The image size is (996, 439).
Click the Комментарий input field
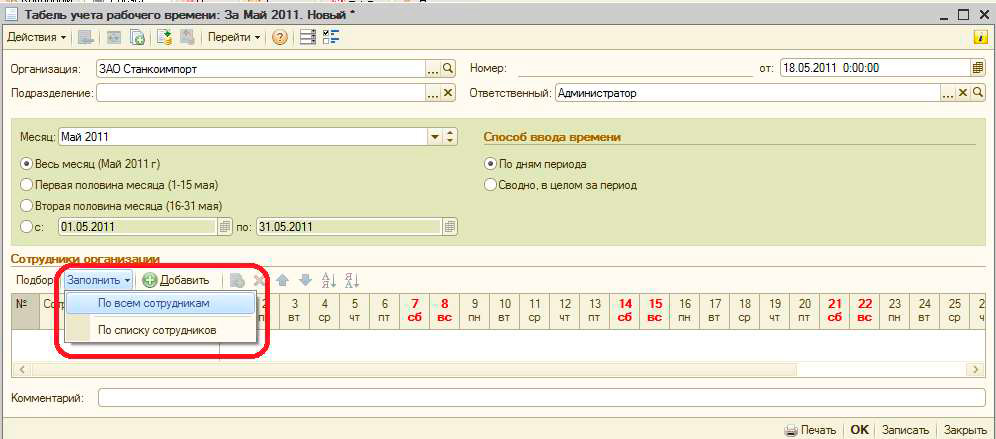tap(541, 398)
